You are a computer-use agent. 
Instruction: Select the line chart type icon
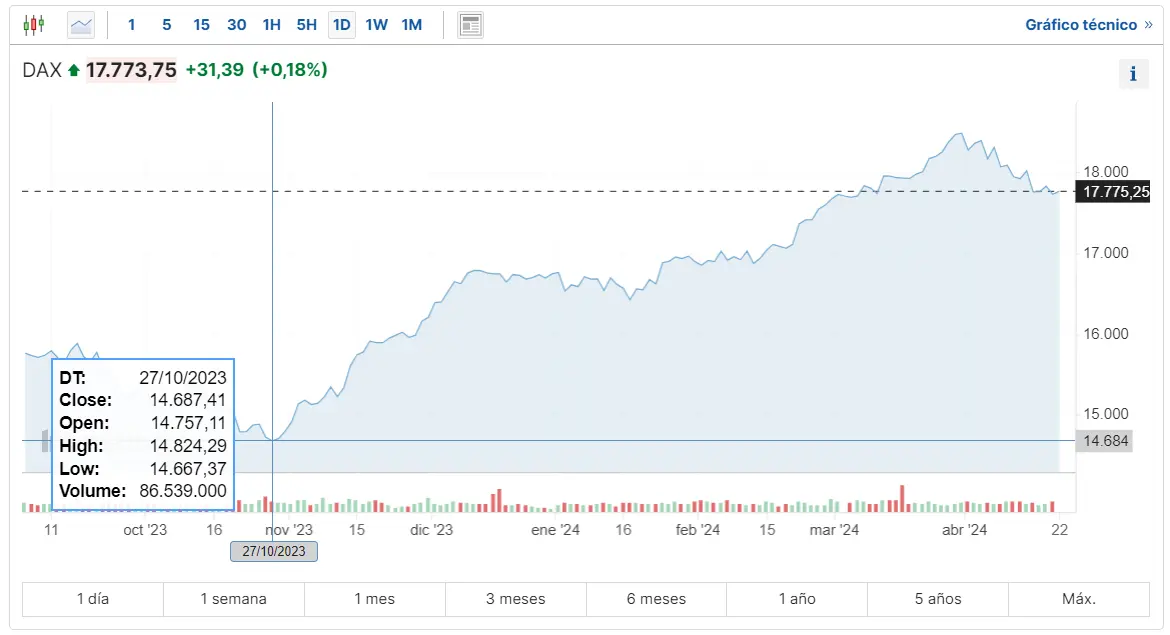[80, 24]
